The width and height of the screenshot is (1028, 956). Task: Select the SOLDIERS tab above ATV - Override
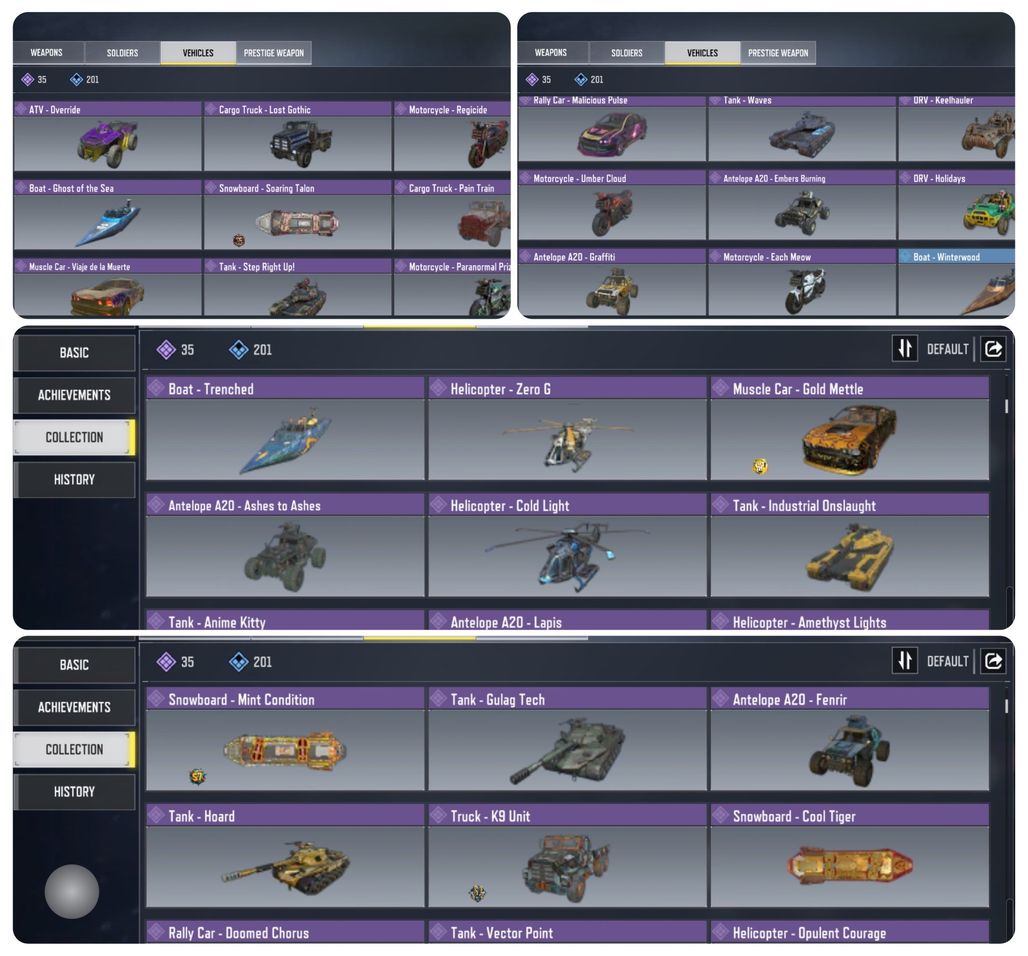pyautogui.click(x=123, y=52)
